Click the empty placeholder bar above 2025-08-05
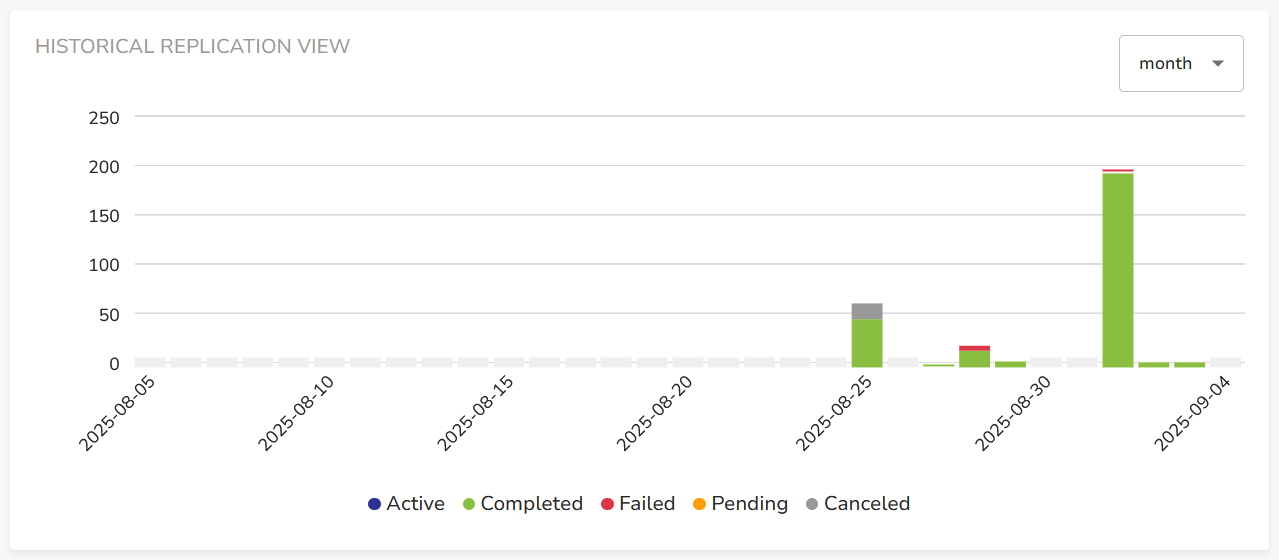 [x=150, y=362]
